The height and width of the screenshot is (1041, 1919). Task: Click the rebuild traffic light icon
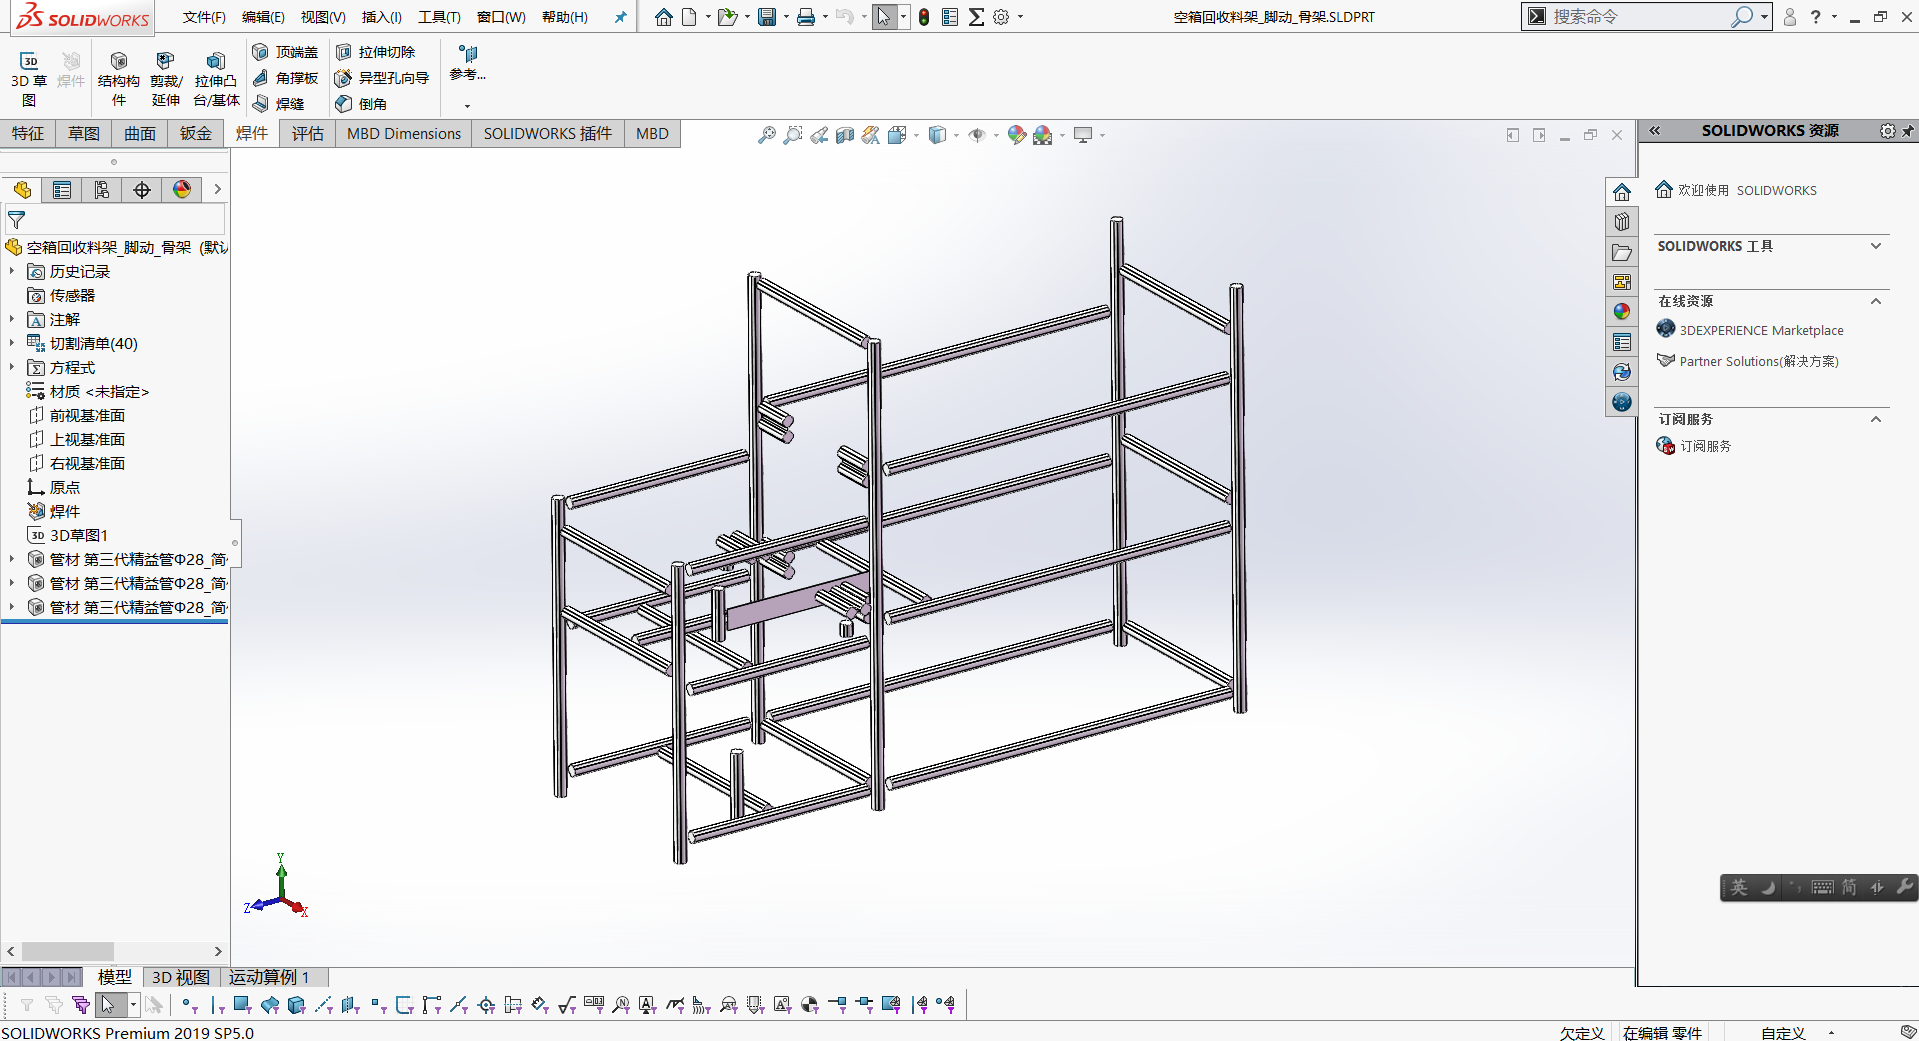pyautogui.click(x=924, y=17)
